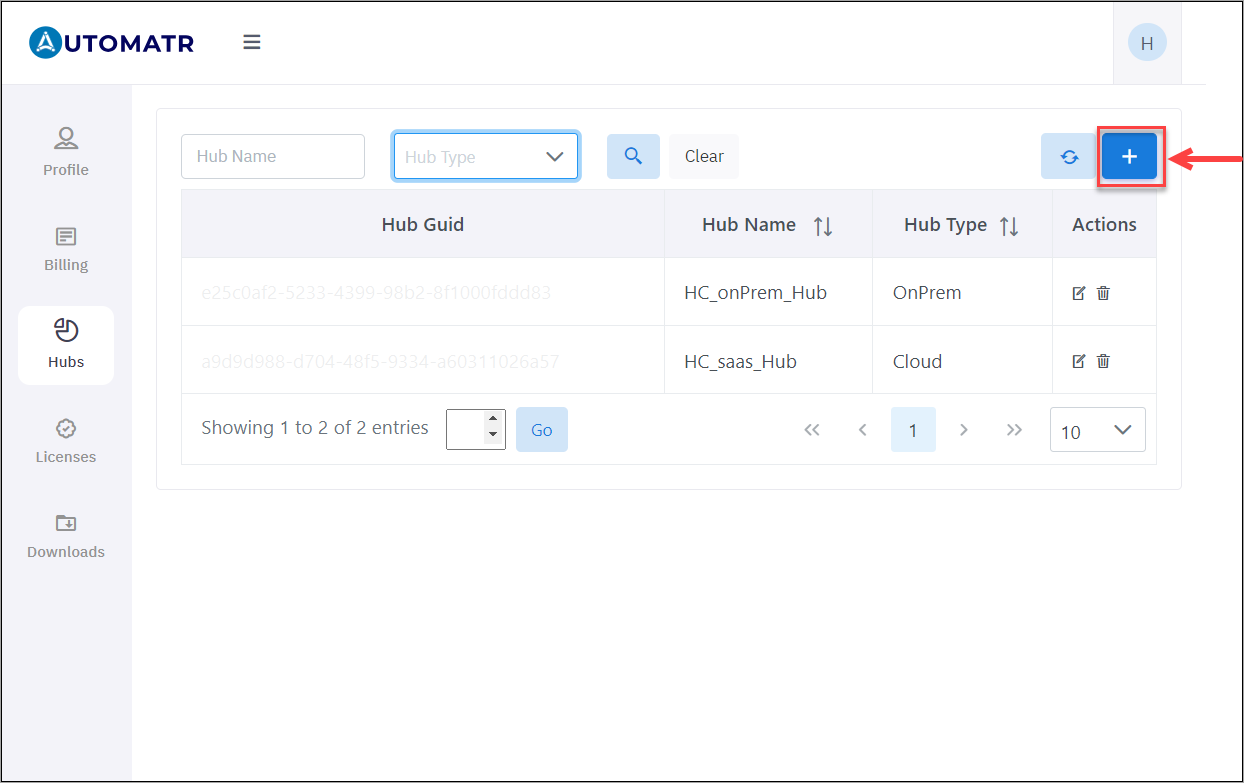Screen dimensions: 1244x783
Task: Select Hubs in the sidebar
Action: (x=66, y=345)
